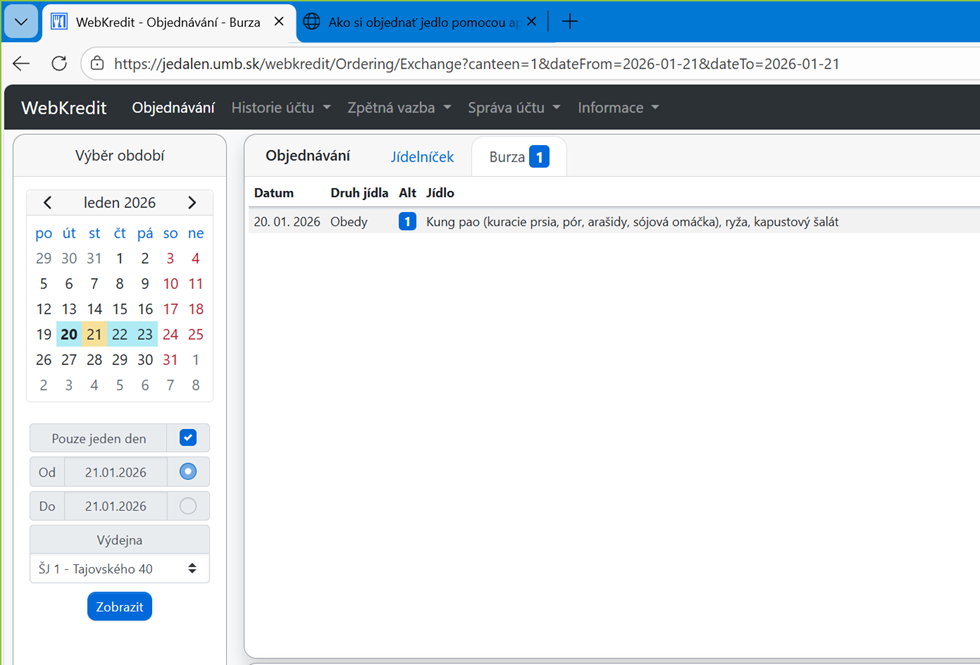Image resolution: width=980 pixels, height=665 pixels.
Task: Go to previous month in calendar
Action: tap(47, 202)
